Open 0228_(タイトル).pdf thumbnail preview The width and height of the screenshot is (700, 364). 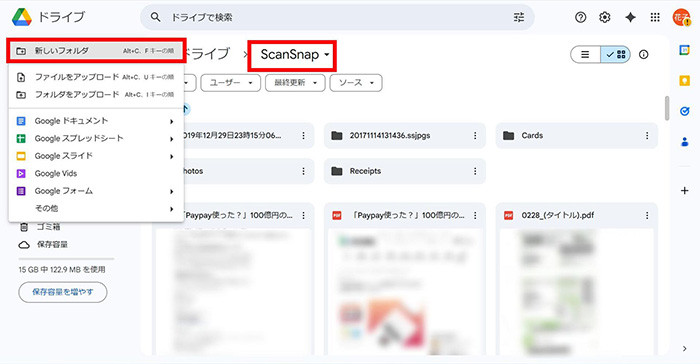[x=576, y=292]
